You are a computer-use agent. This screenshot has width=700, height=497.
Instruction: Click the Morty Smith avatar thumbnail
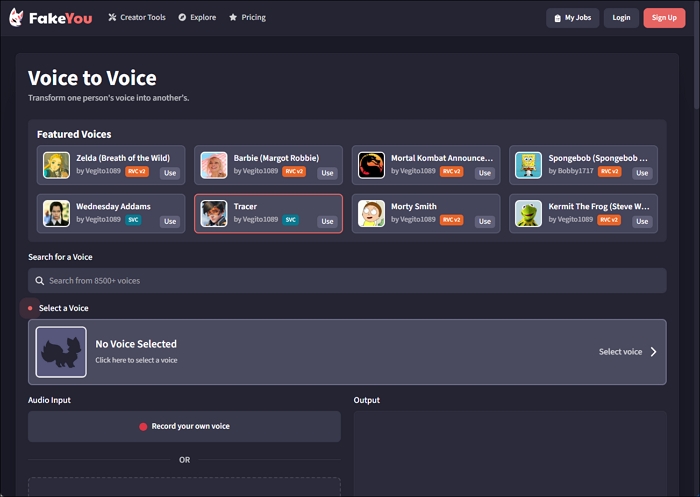[371, 213]
